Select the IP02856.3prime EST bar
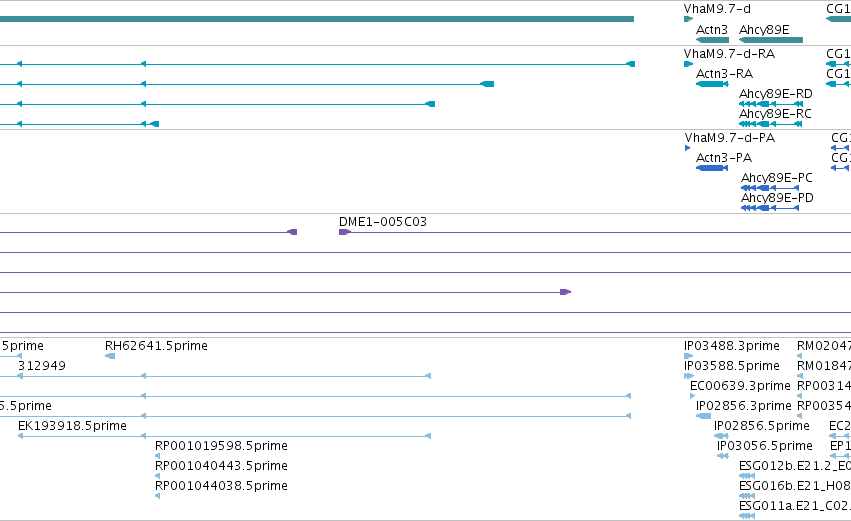The height and width of the screenshot is (521, 851). (703, 416)
